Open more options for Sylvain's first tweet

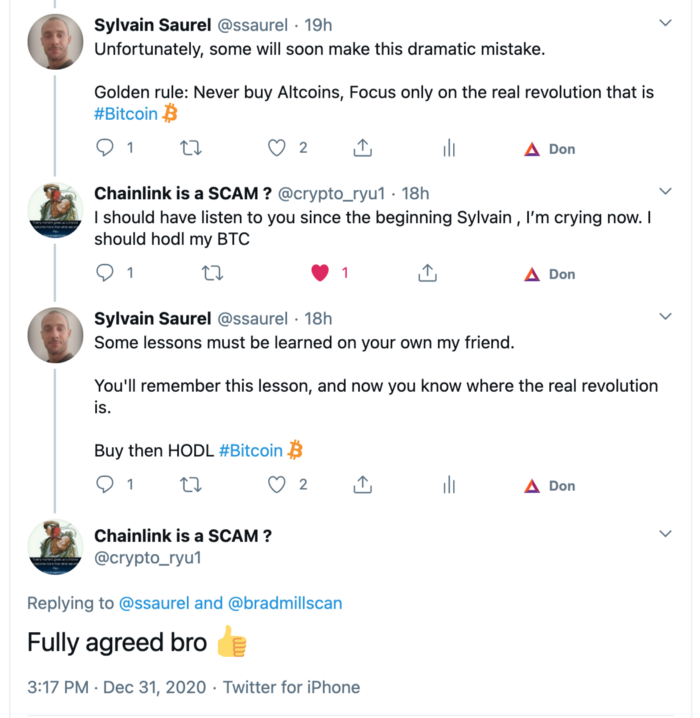(666, 22)
